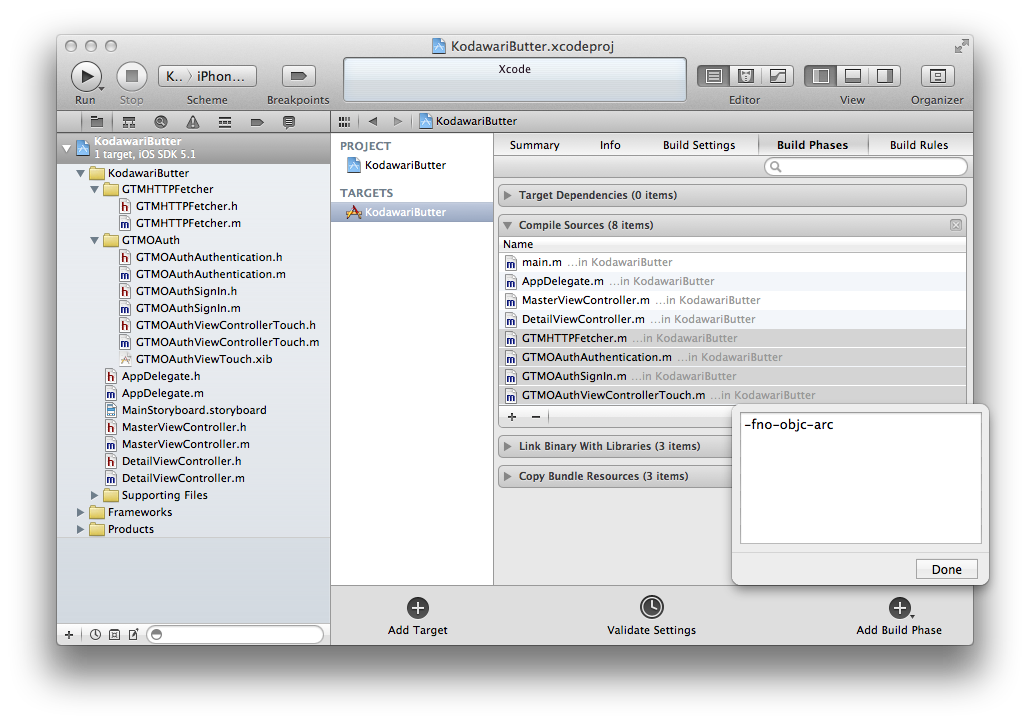This screenshot has width=1030, height=724.
Task: Open related files grid menu
Action: 344,122
